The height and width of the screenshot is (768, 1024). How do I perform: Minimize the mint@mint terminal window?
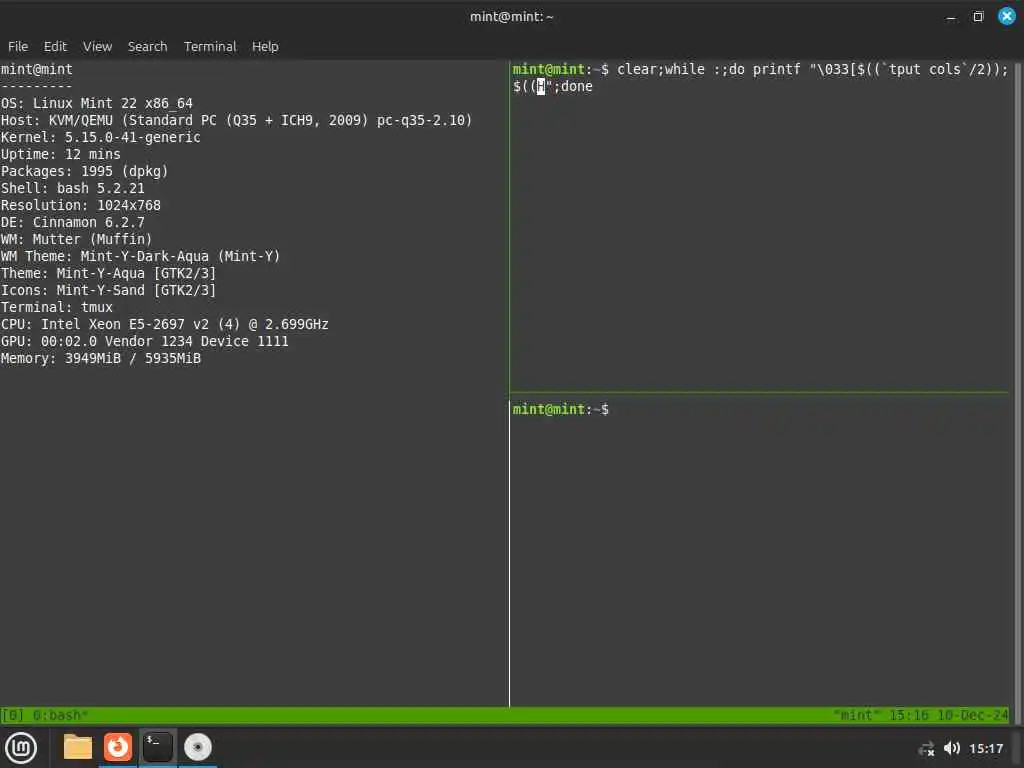pyautogui.click(x=951, y=17)
